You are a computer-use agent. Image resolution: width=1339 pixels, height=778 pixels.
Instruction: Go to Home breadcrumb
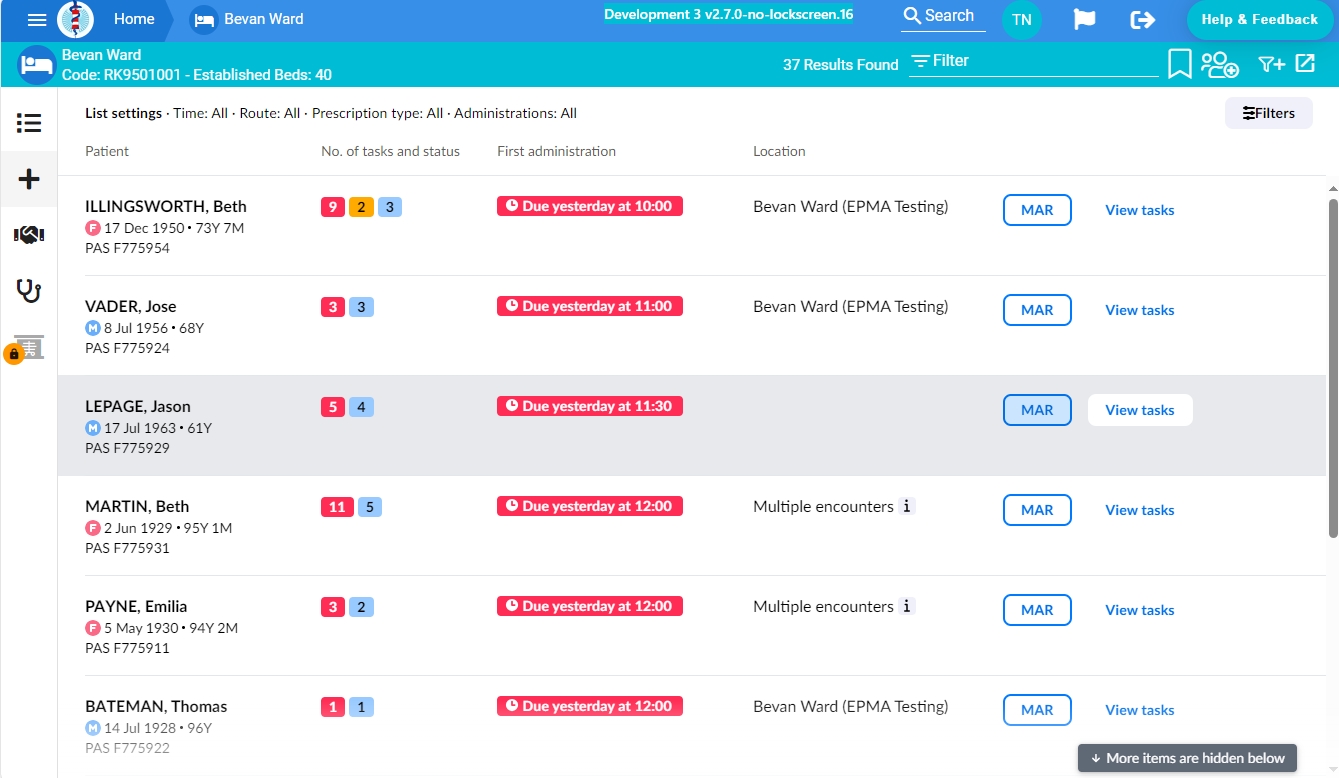click(134, 19)
